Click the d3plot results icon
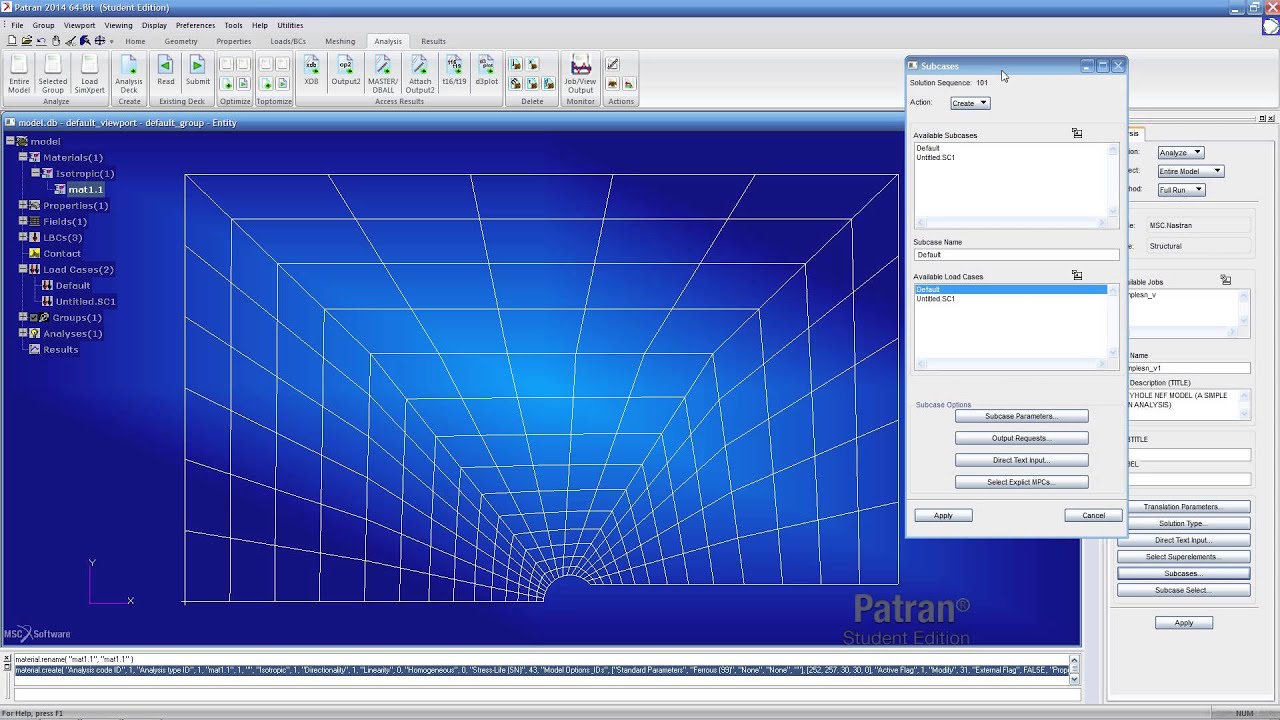Image resolution: width=1280 pixels, height=720 pixels. click(487, 71)
